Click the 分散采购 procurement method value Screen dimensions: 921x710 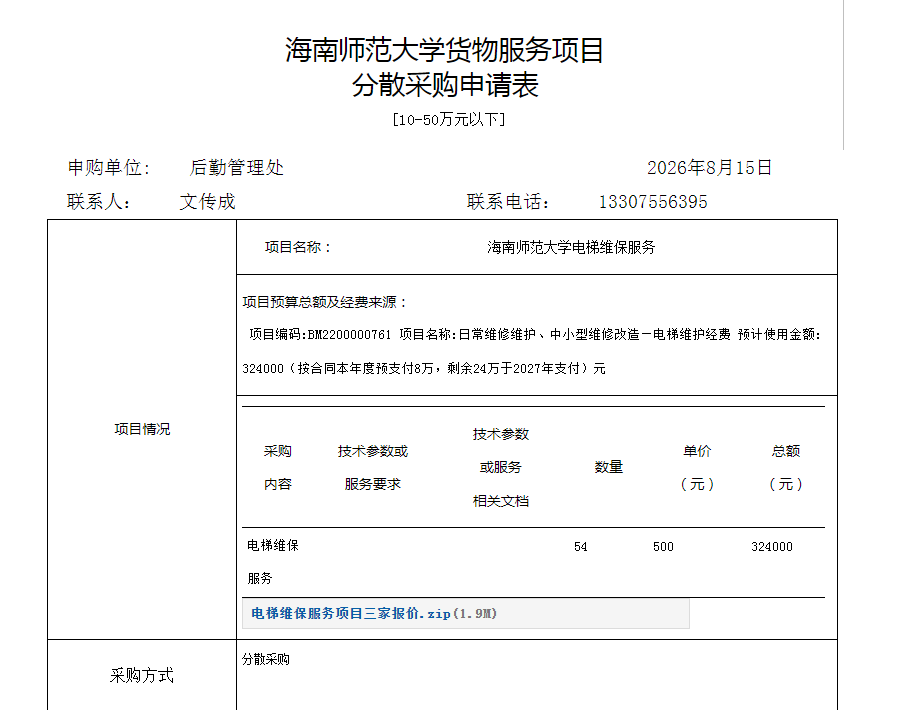pos(265,659)
